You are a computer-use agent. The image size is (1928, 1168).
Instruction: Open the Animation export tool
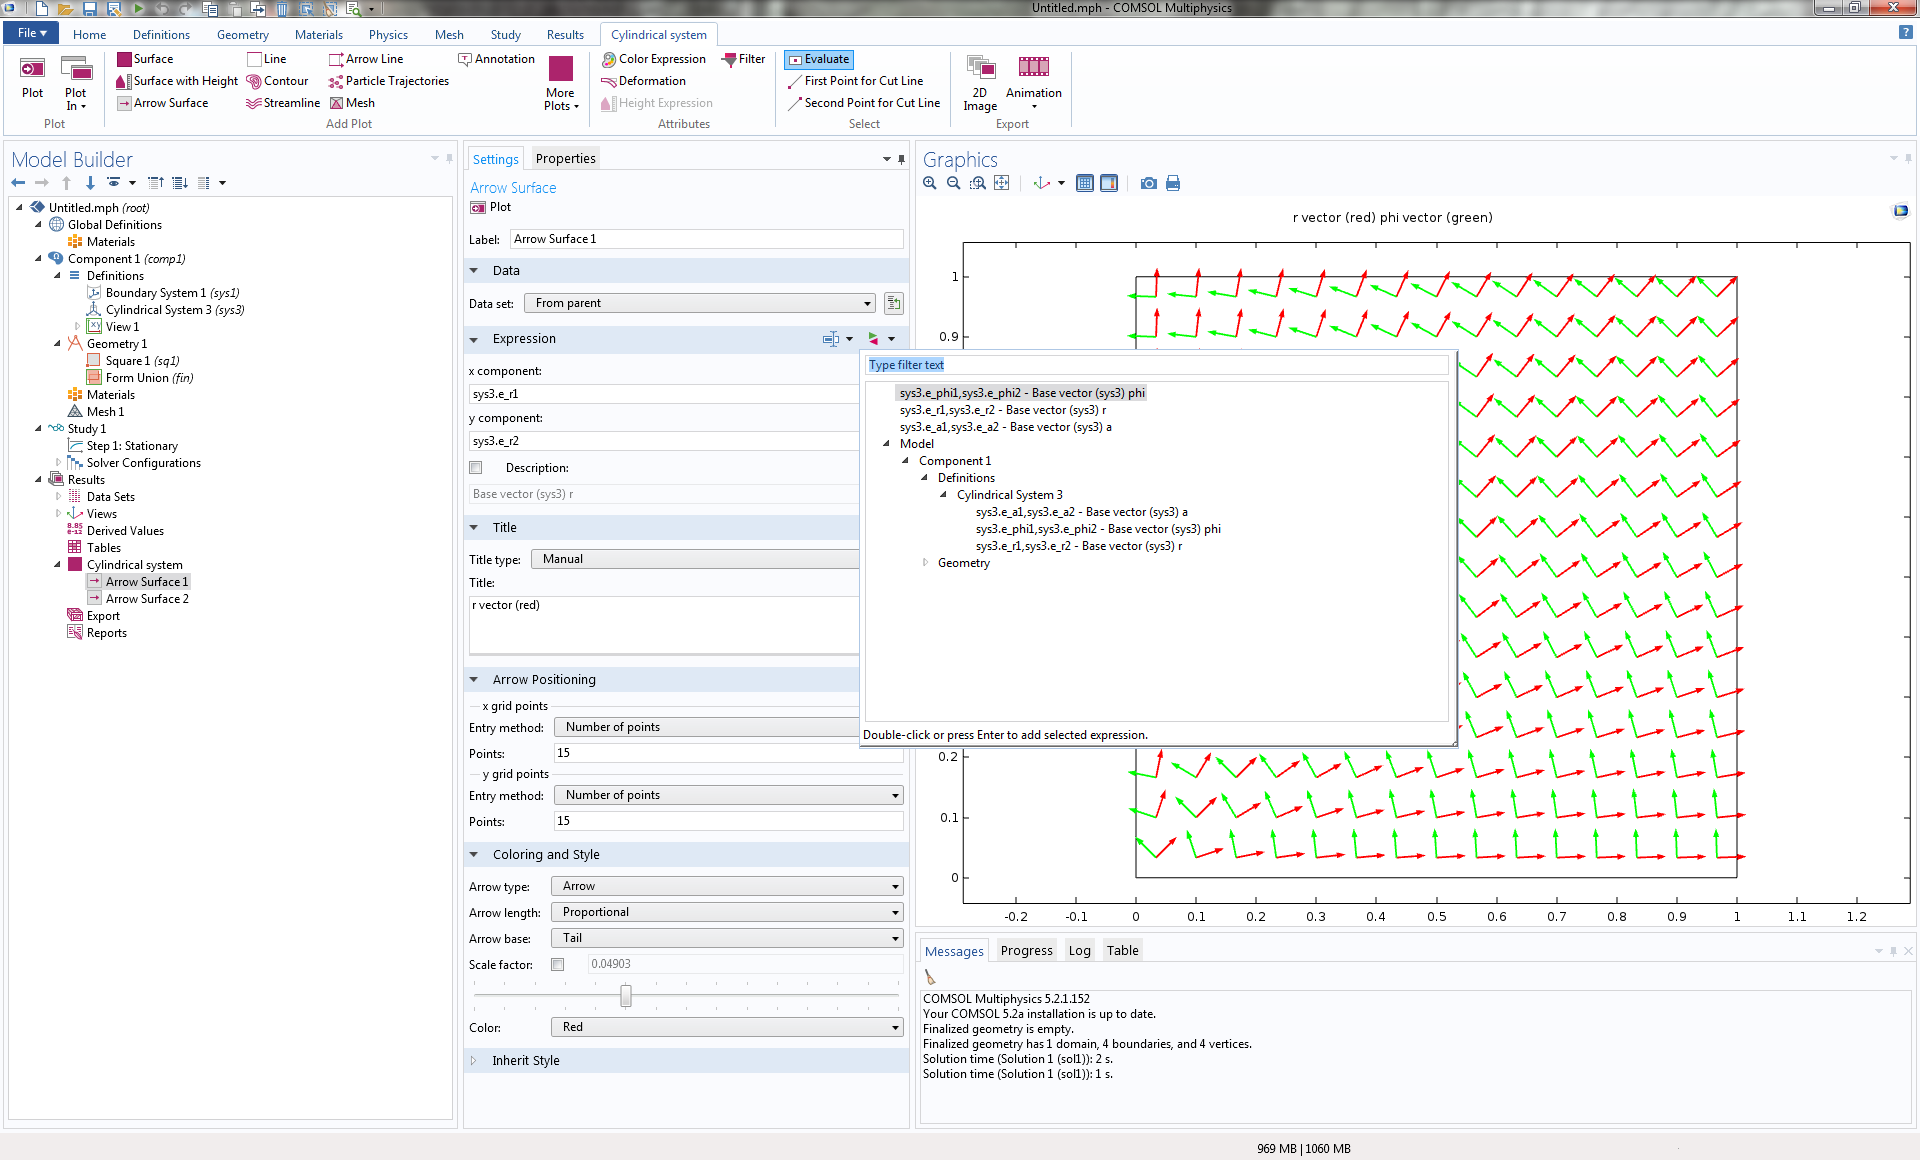[1033, 68]
